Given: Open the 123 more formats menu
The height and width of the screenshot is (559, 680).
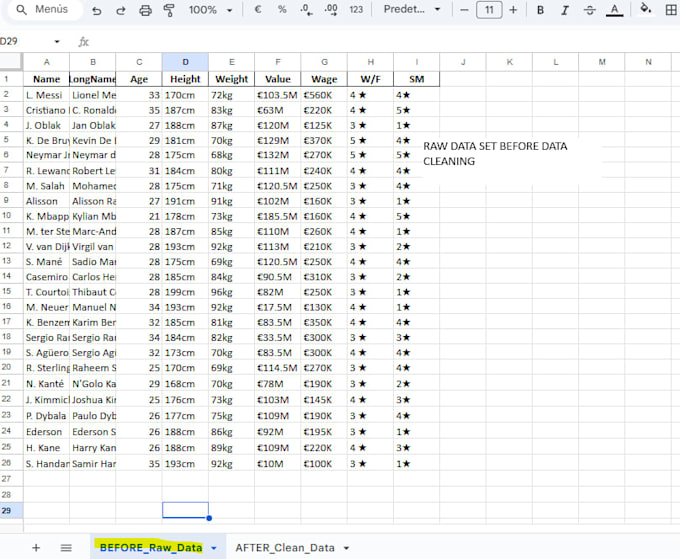Looking at the screenshot, I should (x=356, y=10).
